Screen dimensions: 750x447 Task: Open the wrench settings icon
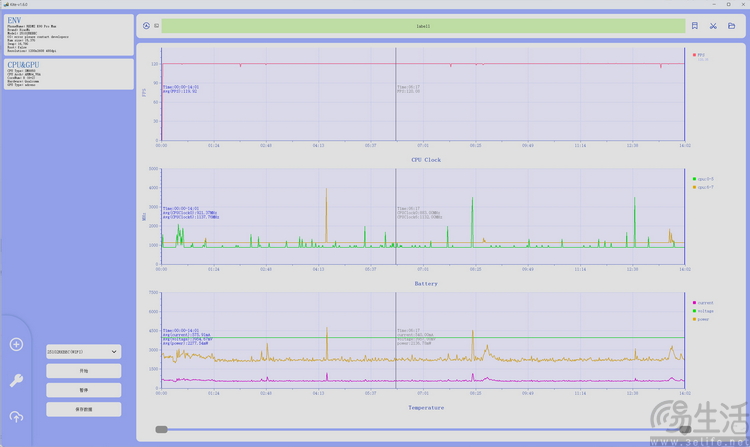16,380
